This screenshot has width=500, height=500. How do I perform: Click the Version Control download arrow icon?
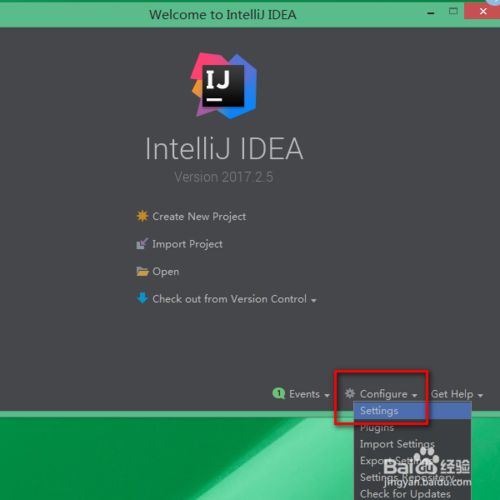click(x=142, y=298)
